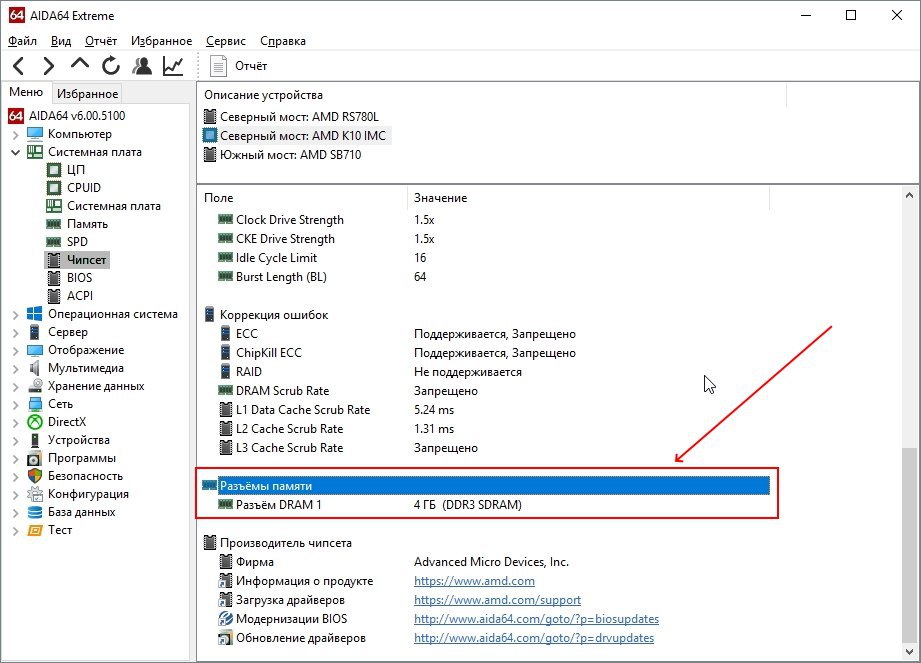Viewport: 921px width, 663px height.
Task: Click the Windows logo icon of Операционная система
Action: tap(35, 314)
